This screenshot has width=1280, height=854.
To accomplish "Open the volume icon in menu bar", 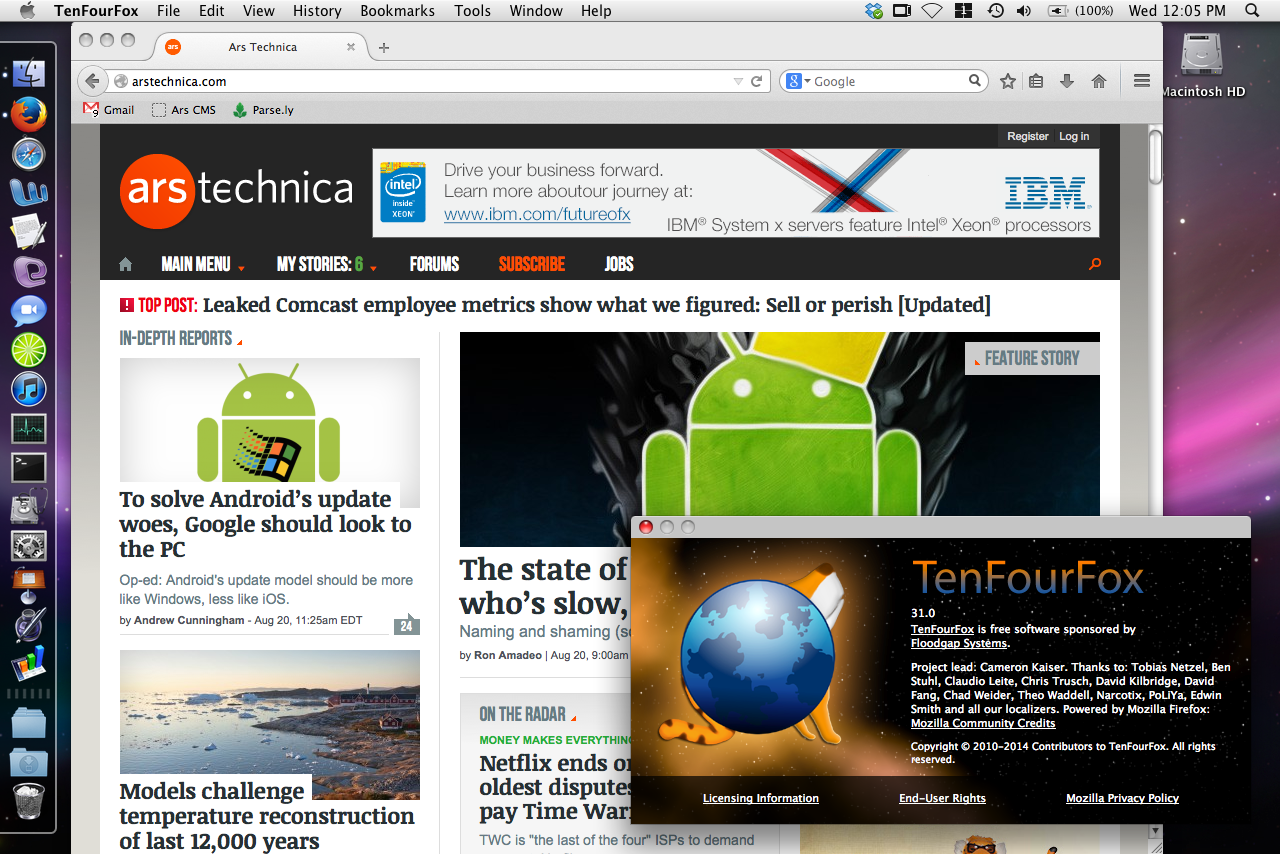I will (x=1024, y=10).
